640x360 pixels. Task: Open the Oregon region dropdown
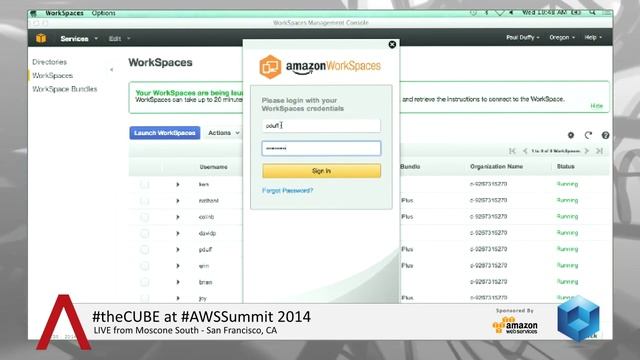562,37
